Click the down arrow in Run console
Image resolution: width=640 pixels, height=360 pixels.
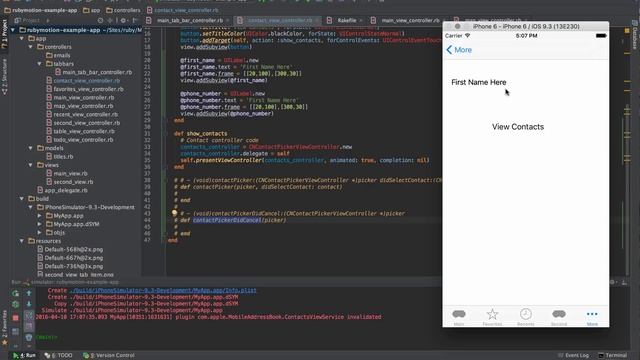[29, 304]
